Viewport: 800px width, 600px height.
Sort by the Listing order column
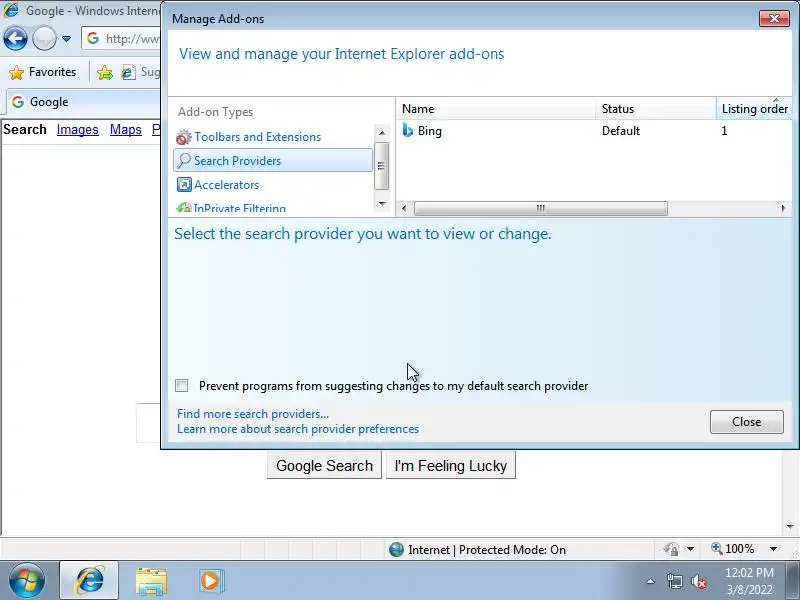click(755, 109)
